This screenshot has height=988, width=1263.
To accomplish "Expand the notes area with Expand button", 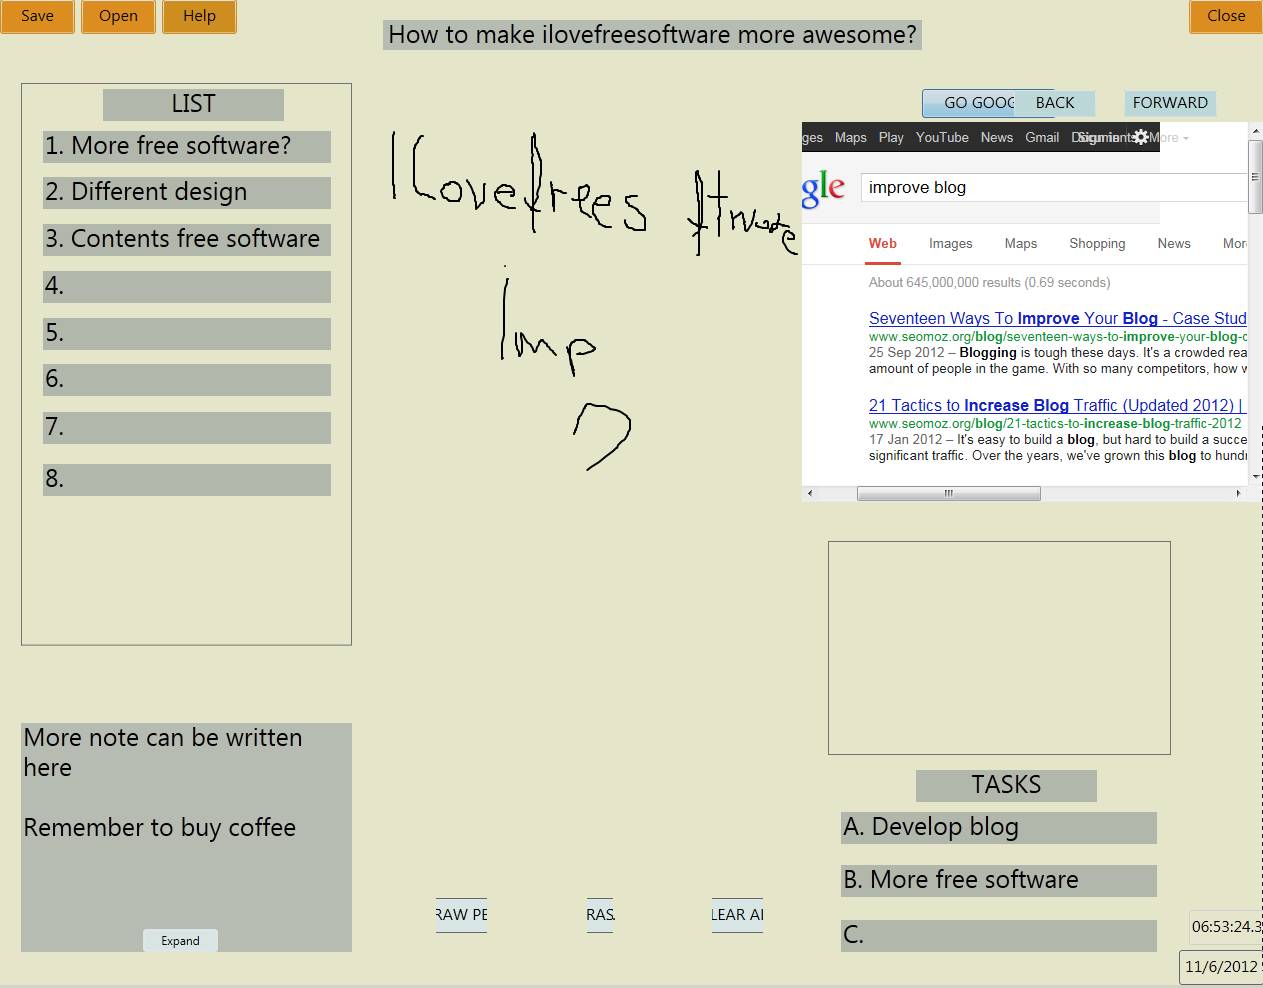I will (x=180, y=940).
